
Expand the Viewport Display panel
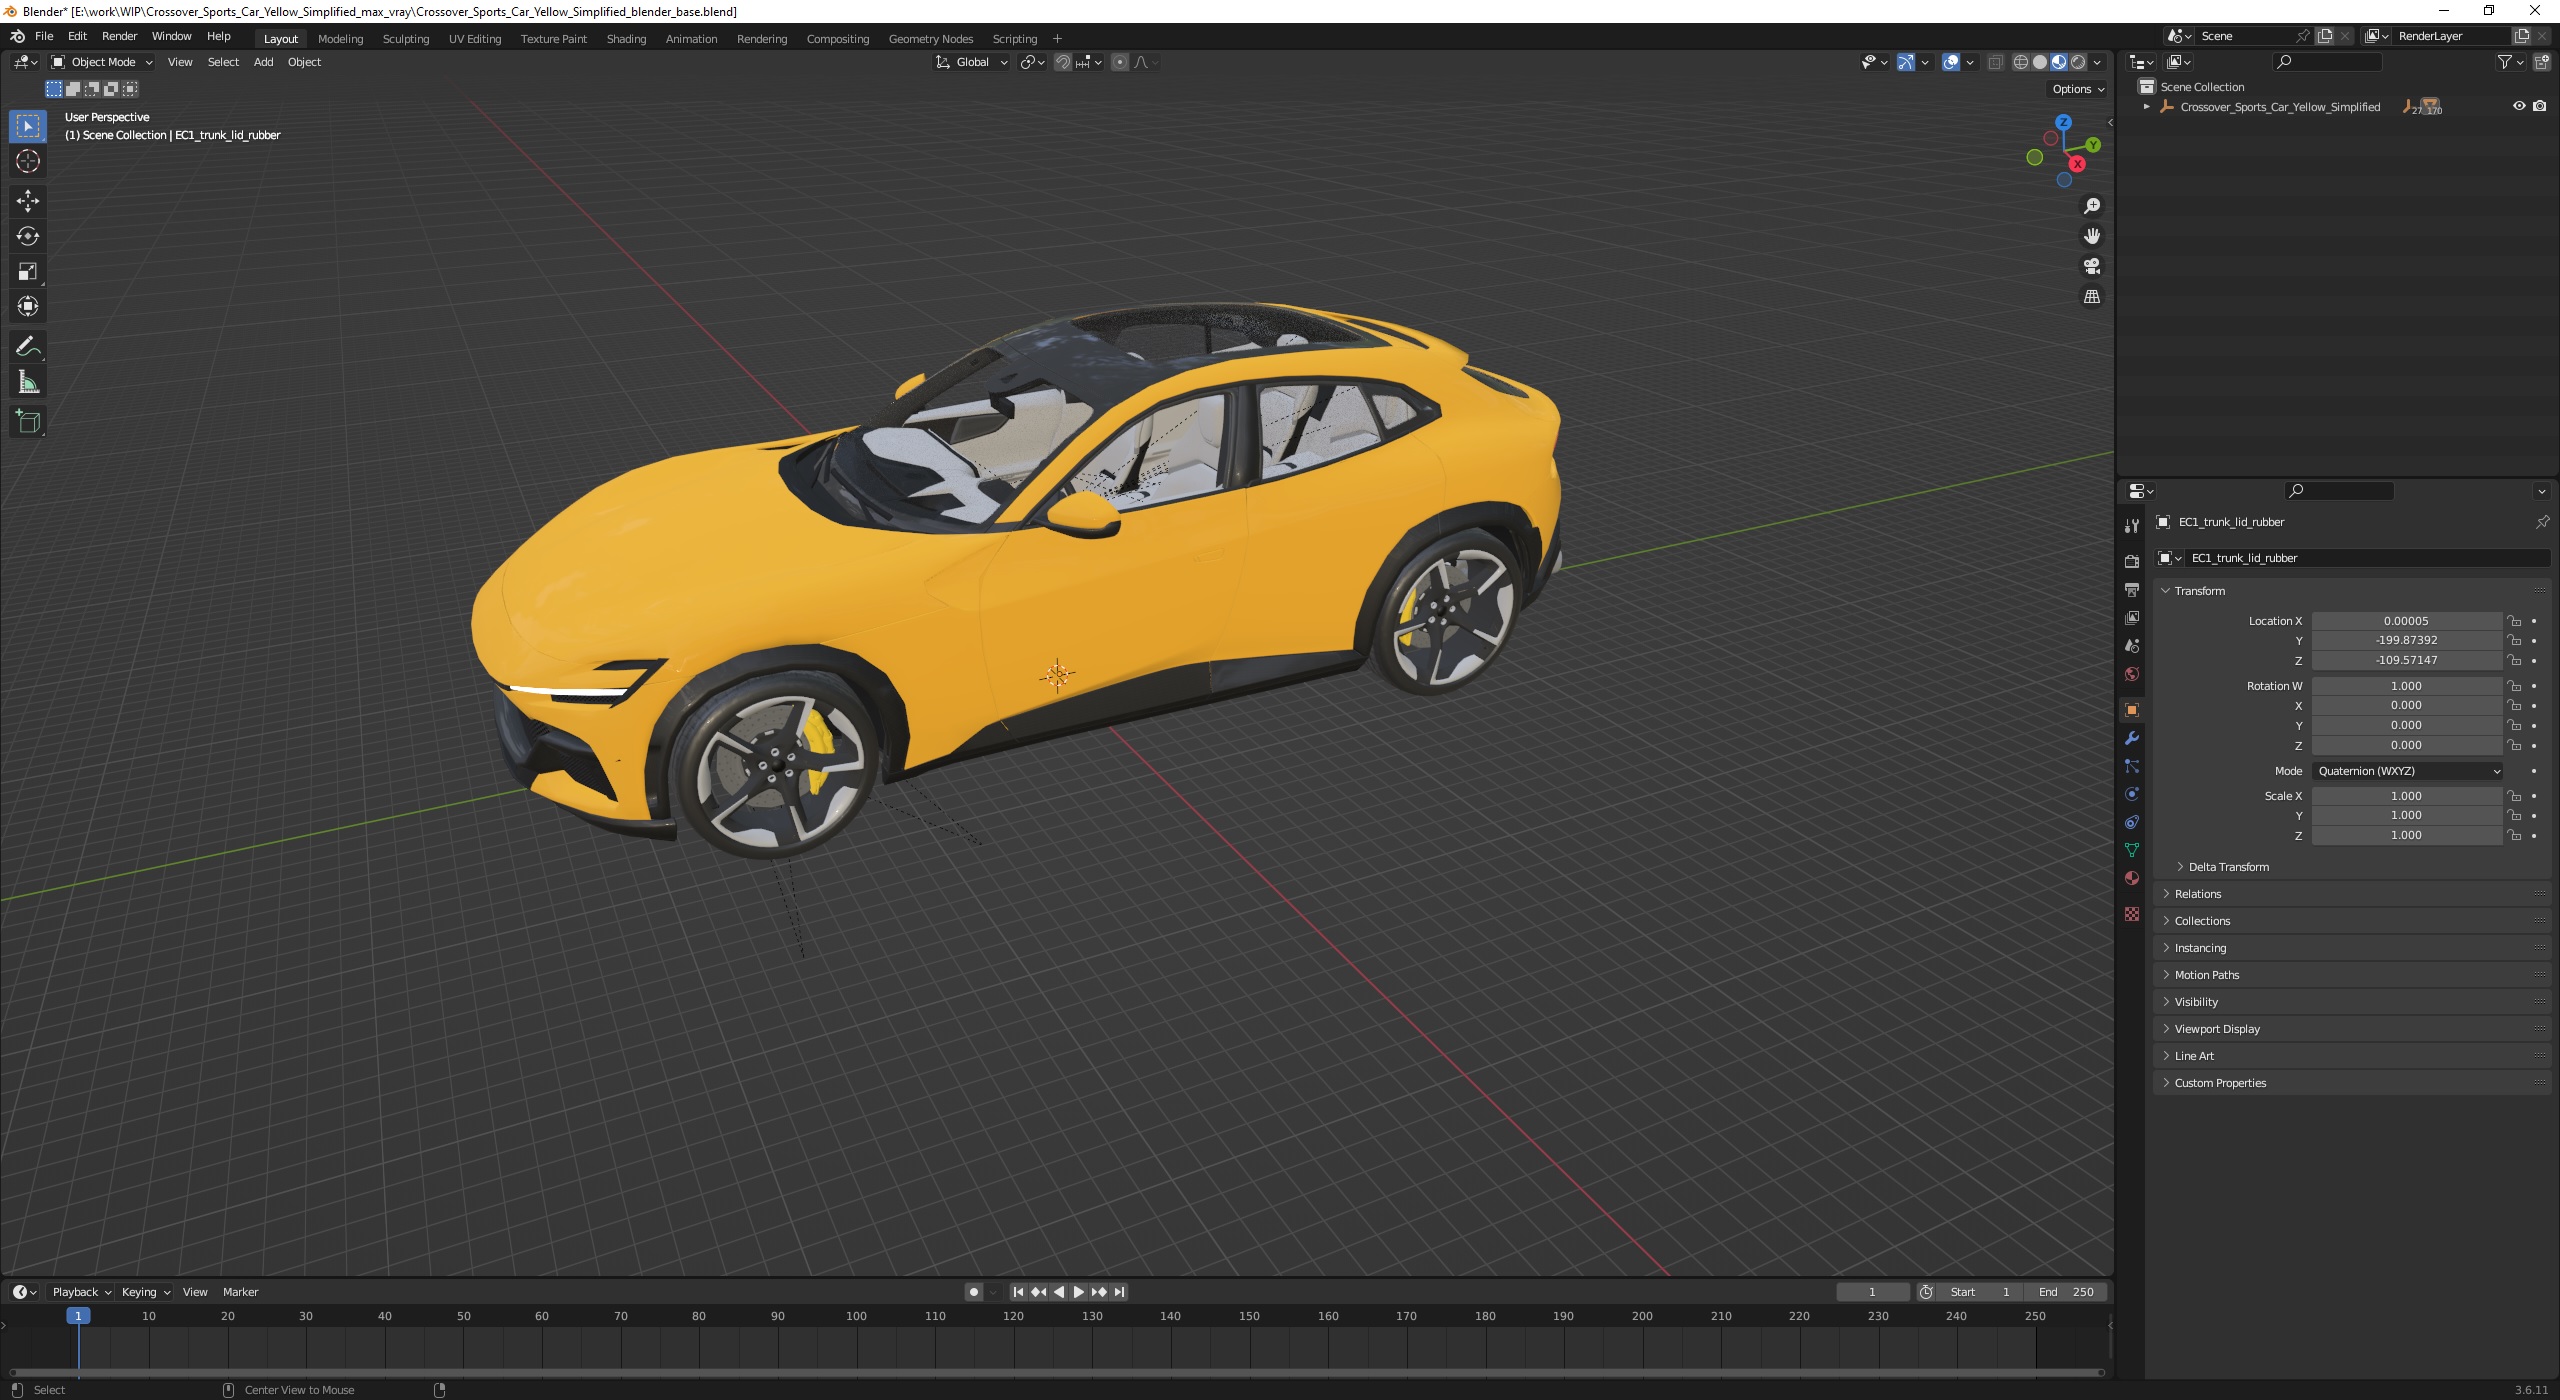pos(2216,1029)
